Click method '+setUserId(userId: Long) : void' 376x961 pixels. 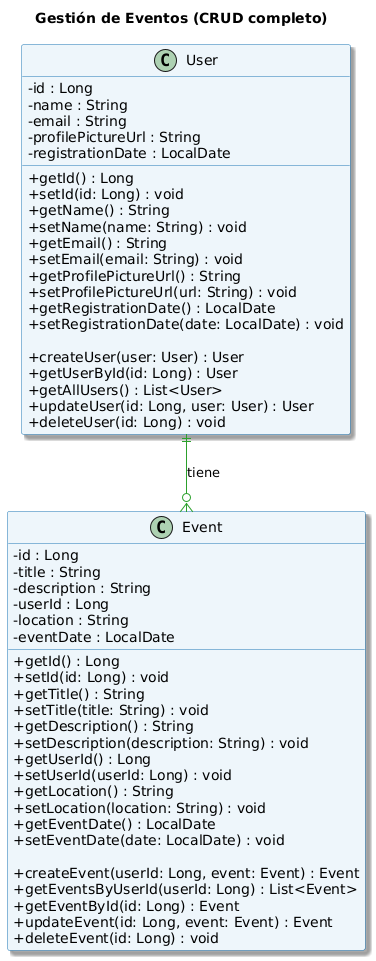123,775
